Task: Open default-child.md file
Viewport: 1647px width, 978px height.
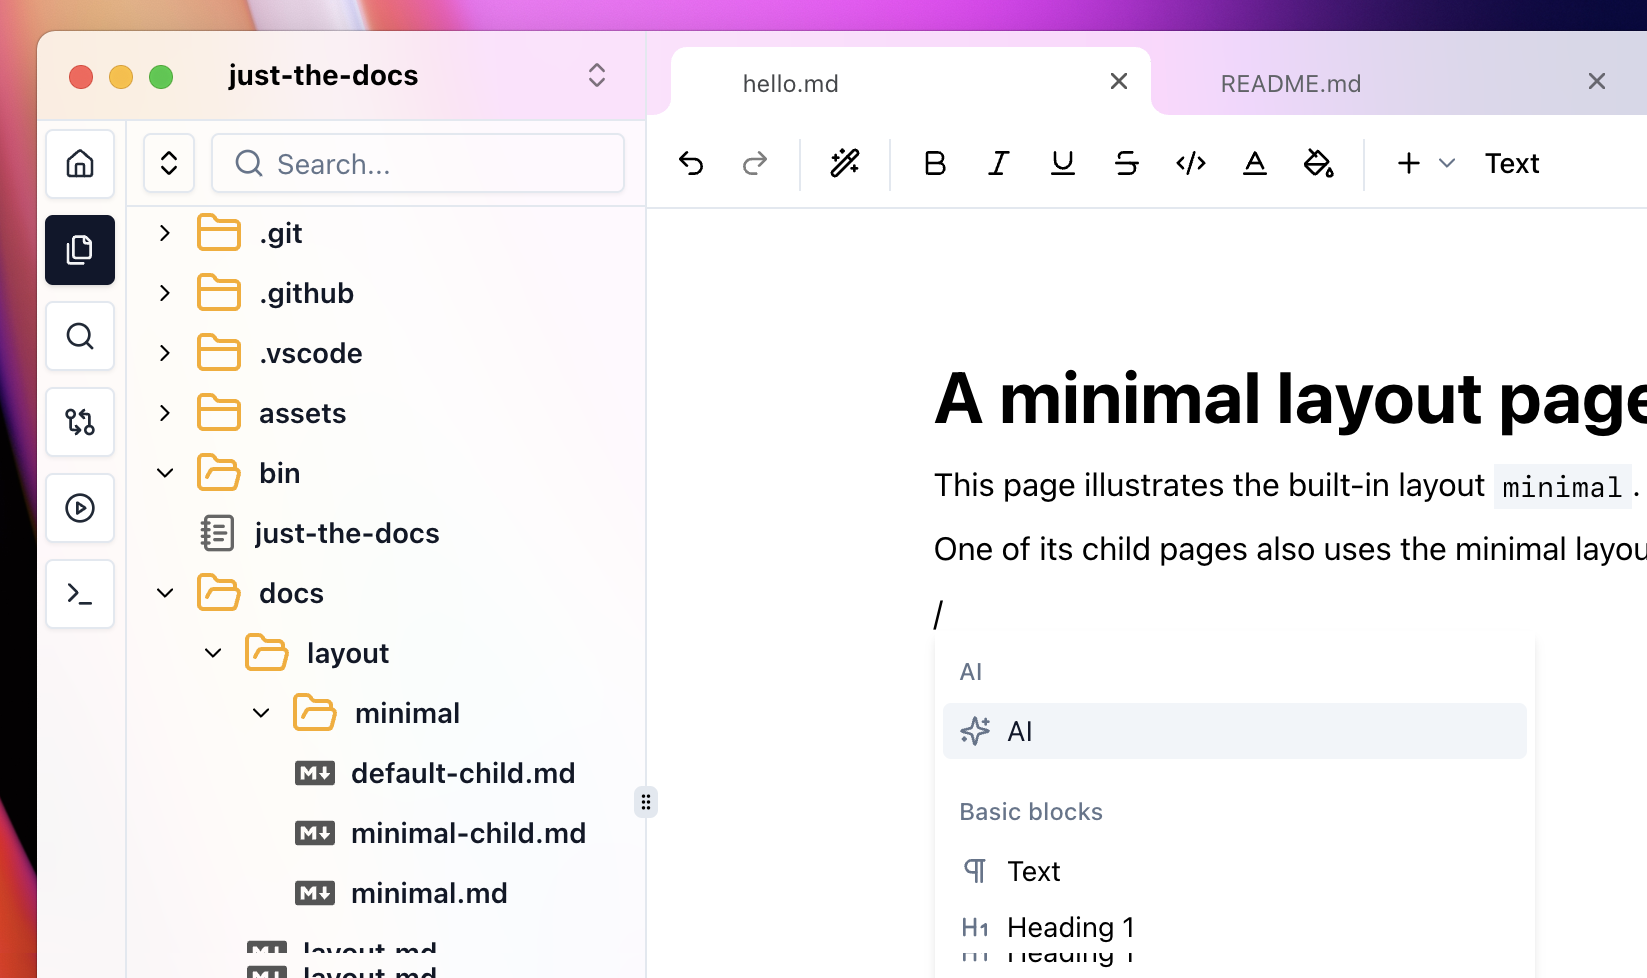Action: click(x=463, y=773)
